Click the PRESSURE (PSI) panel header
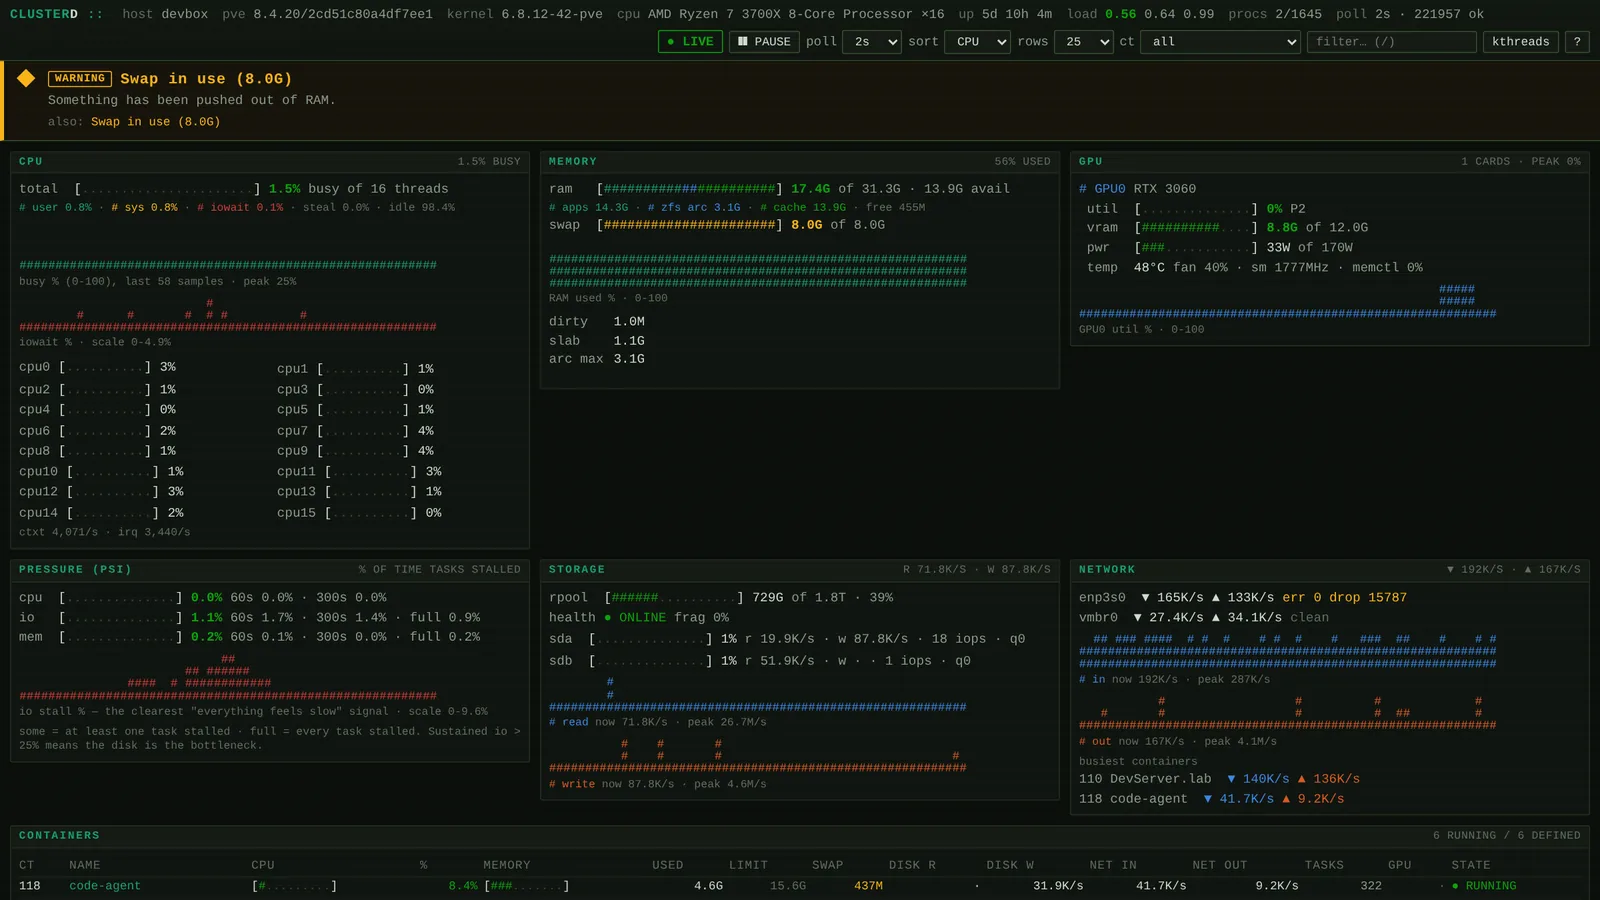This screenshot has width=1600, height=900. tap(270, 569)
